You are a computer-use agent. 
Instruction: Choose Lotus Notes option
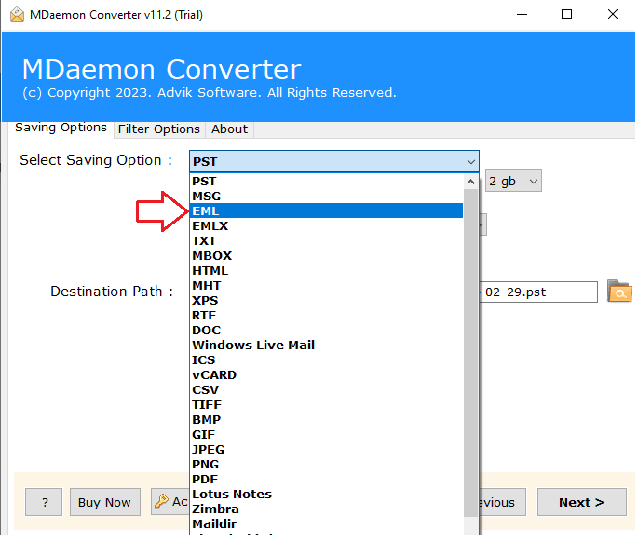point(326,494)
